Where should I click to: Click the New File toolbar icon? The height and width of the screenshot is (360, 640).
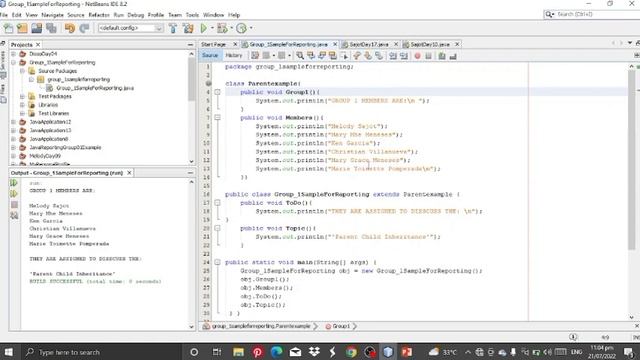tap(8, 28)
